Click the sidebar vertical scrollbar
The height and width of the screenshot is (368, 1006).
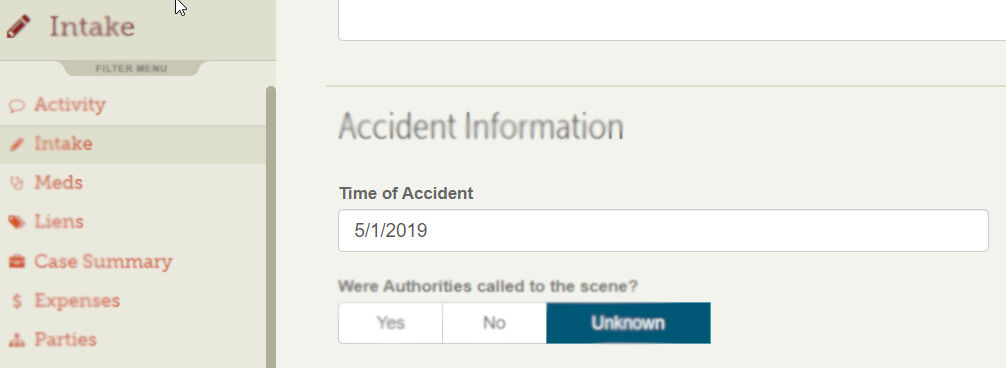pyautogui.click(x=271, y=227)
